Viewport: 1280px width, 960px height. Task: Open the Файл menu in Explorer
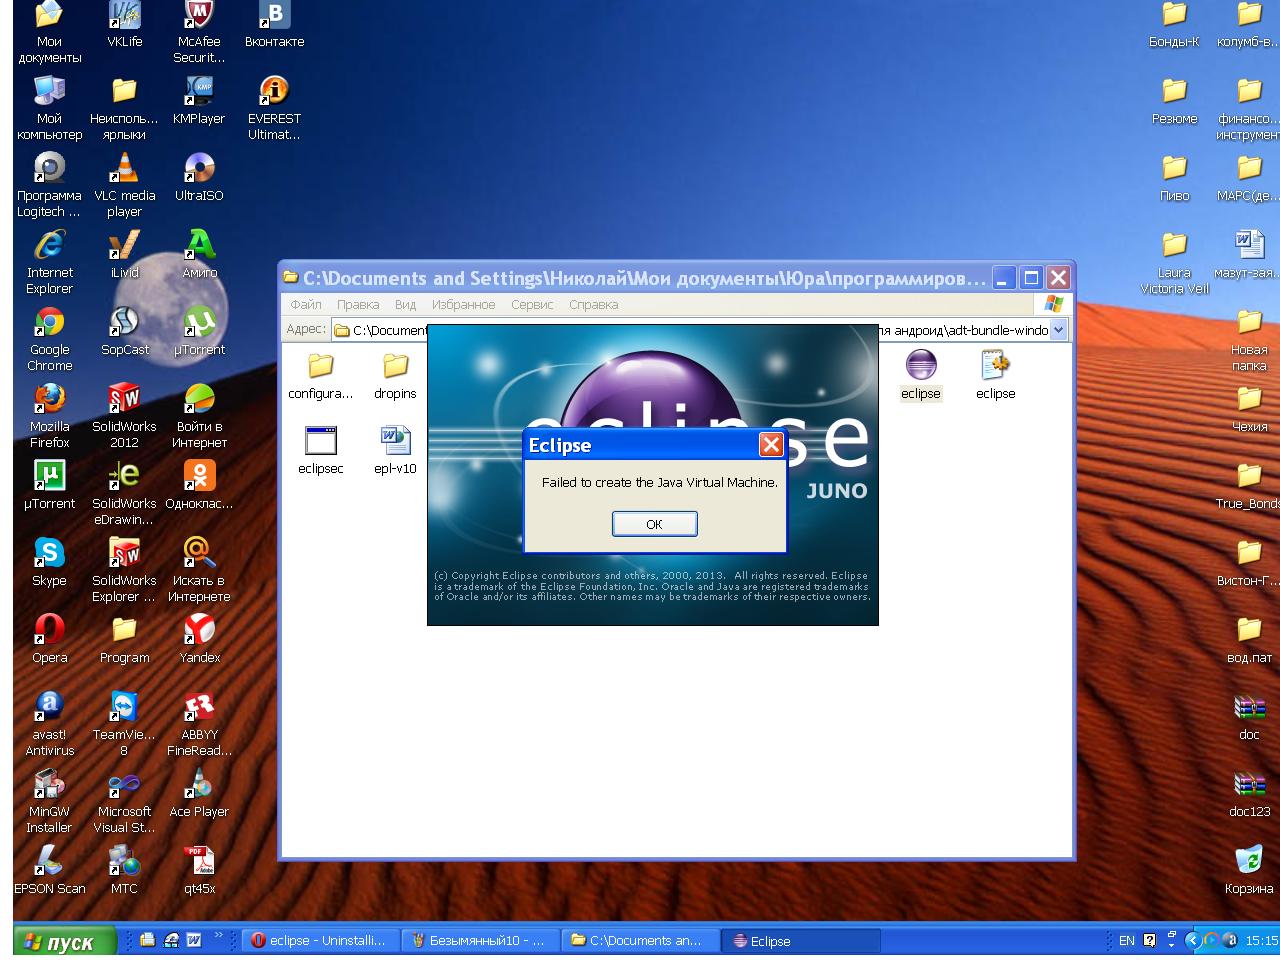click(x=306, y=304)
